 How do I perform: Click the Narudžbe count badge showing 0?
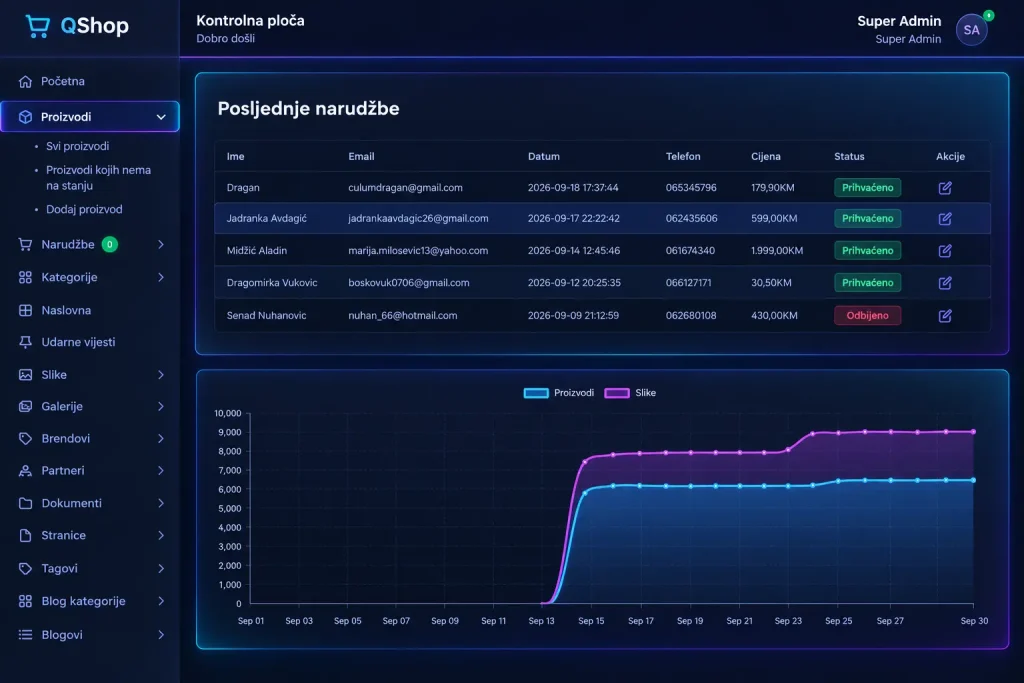[110, 244]
